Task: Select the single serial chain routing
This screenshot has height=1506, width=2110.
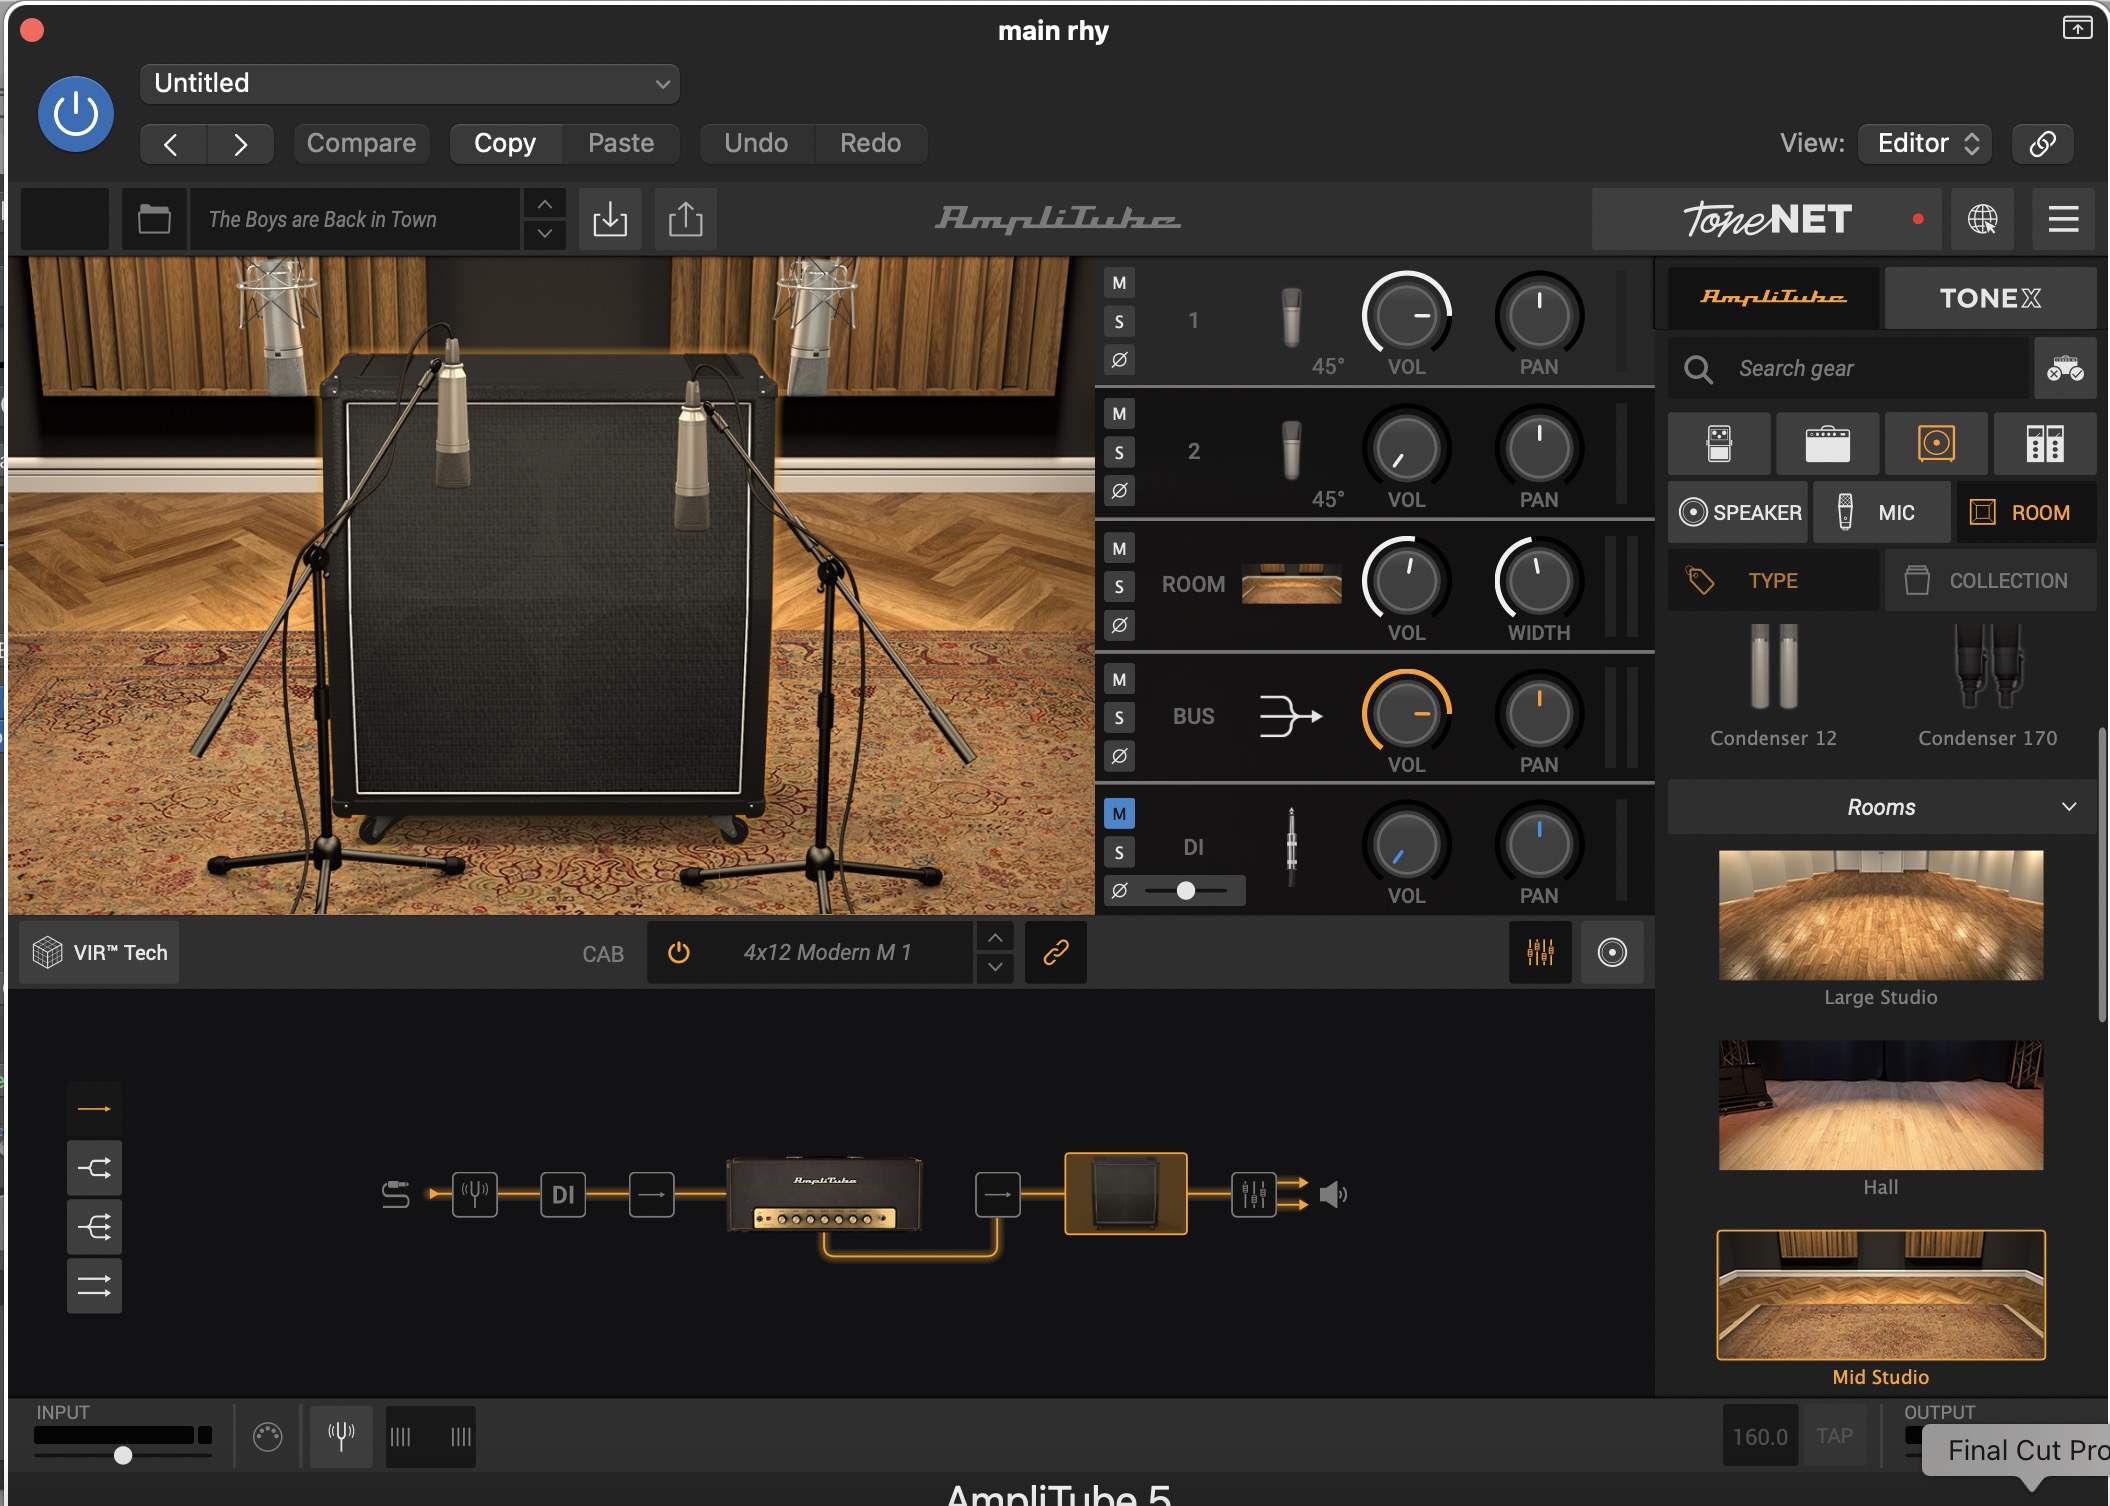Action: (95, 1109)
